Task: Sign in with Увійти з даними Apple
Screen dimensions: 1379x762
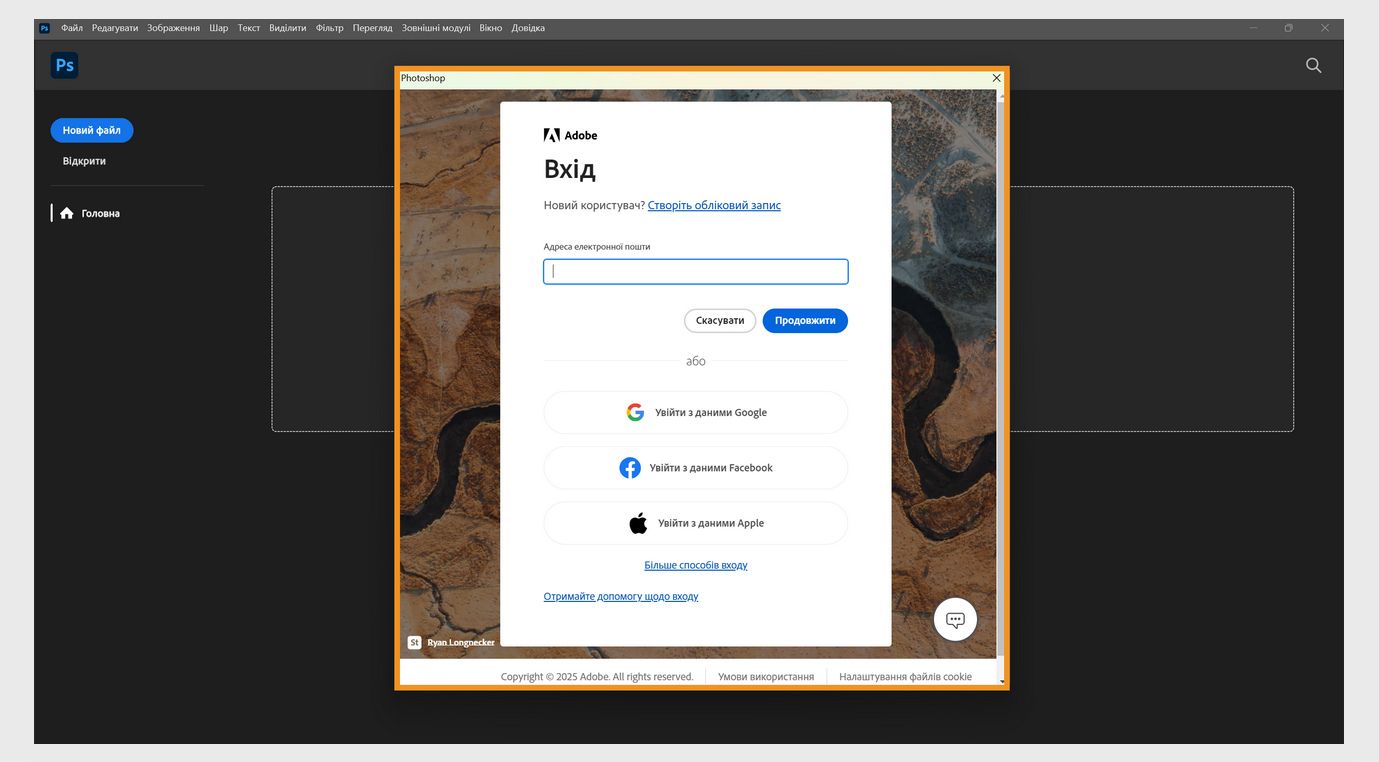Action: [696, 523]
